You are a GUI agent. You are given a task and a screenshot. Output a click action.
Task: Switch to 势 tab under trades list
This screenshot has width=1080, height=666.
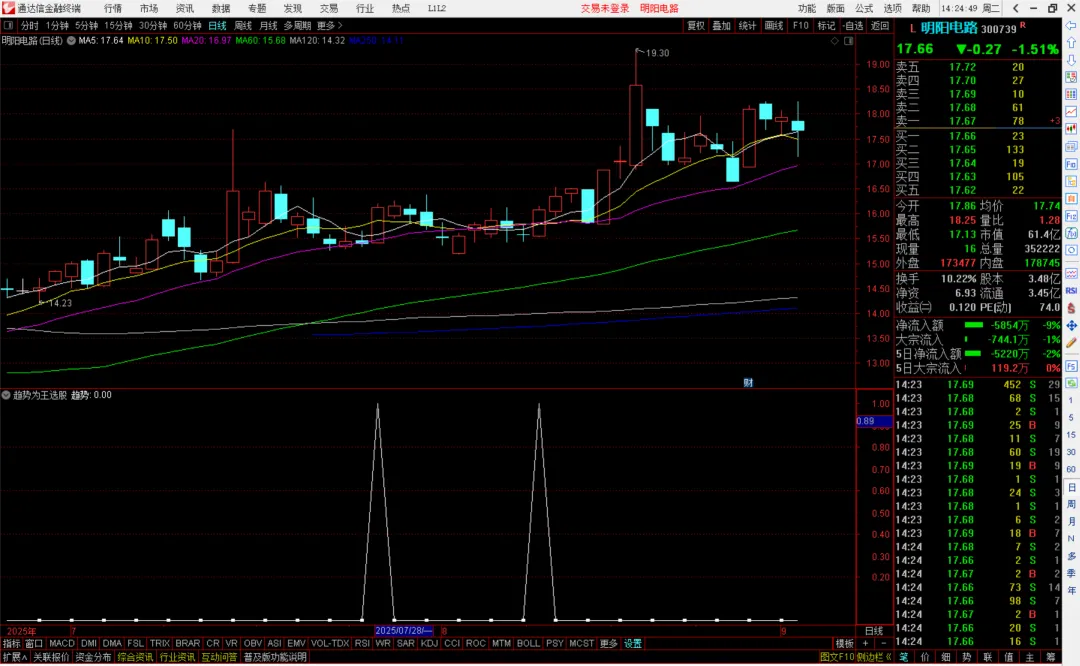click(966, 657)
